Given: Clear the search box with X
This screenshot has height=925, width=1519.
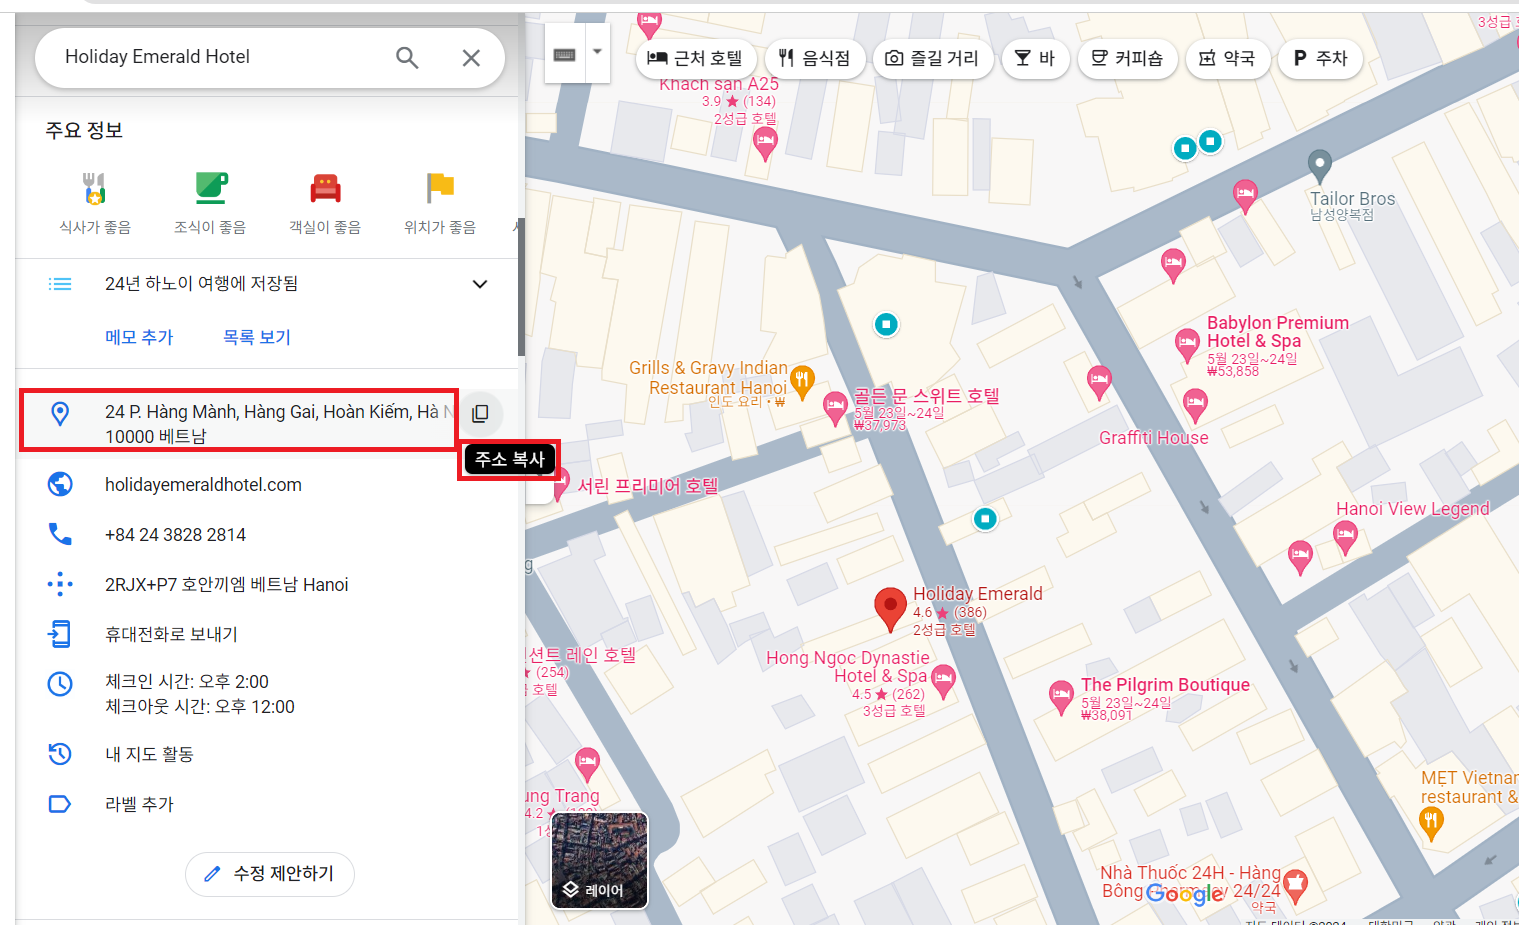Looking at the screenshot, I should (471, 58).
